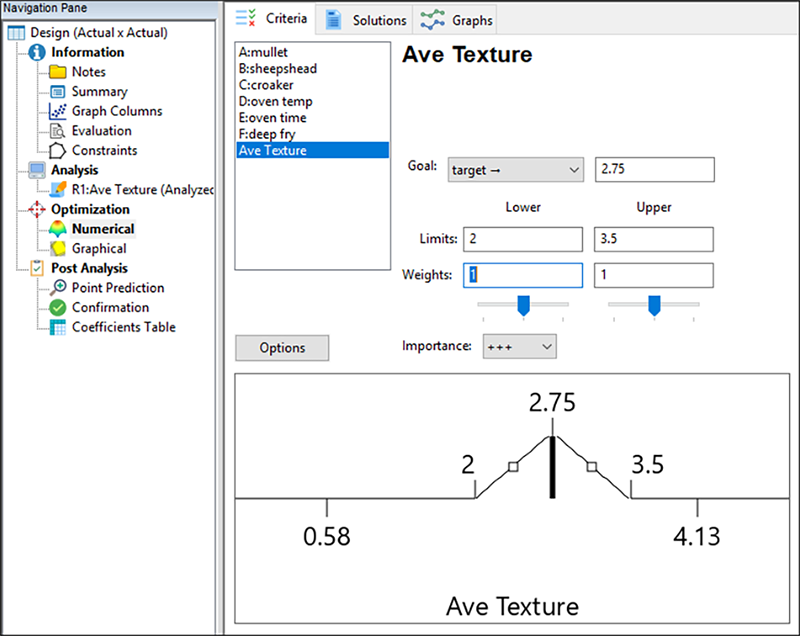Click the lower weight slider handle
The image size is (800, 636).
tap(522, 305)
